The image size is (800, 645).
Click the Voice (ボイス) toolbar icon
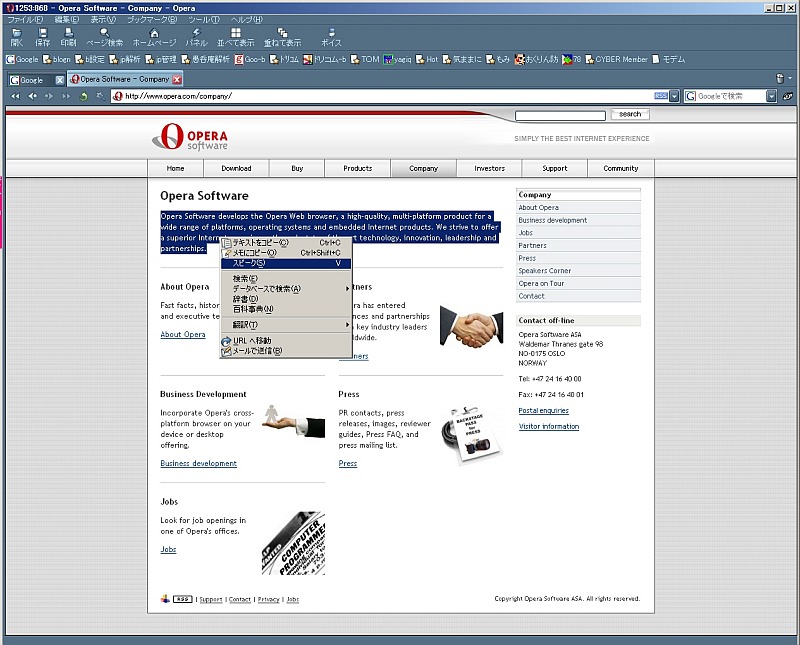[x=331, y=37]
